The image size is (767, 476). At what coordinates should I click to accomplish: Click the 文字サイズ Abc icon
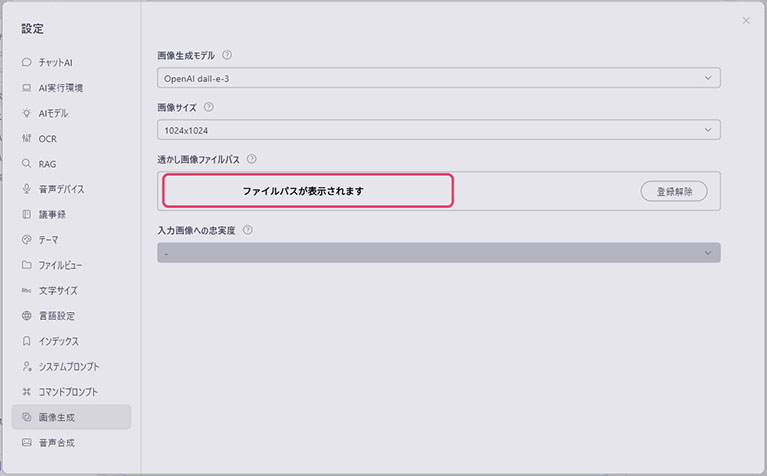27,290
